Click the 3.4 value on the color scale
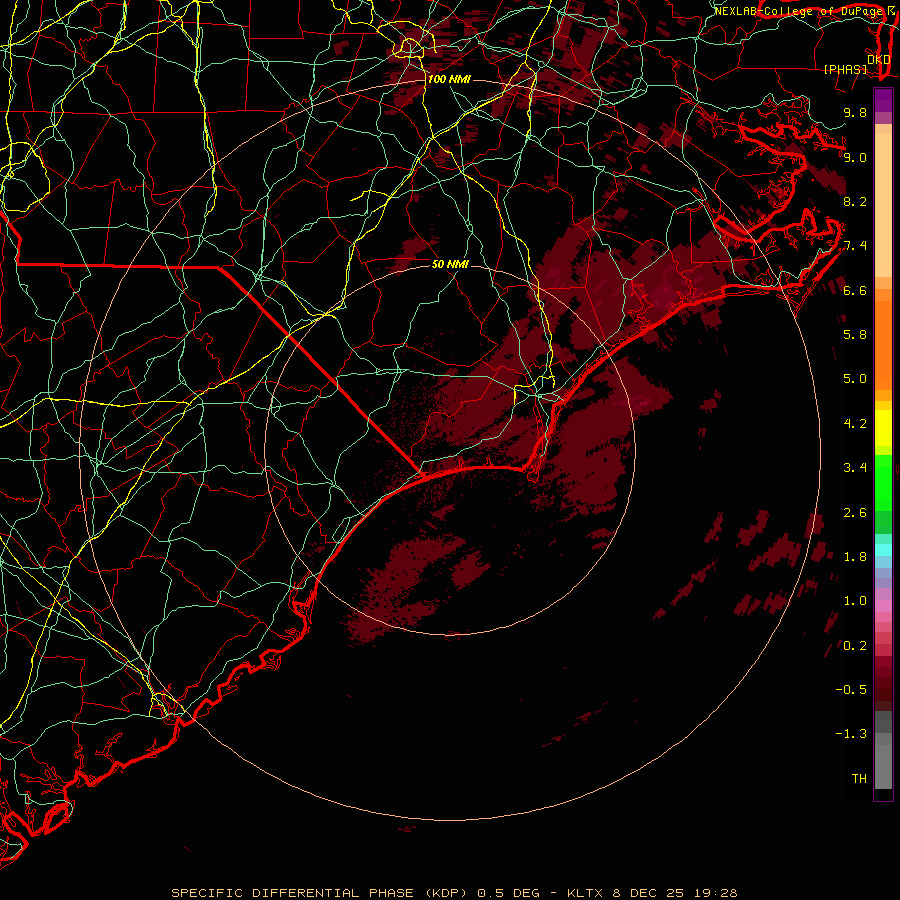Screen dimensions: 900x900 (x=855, y=468)
